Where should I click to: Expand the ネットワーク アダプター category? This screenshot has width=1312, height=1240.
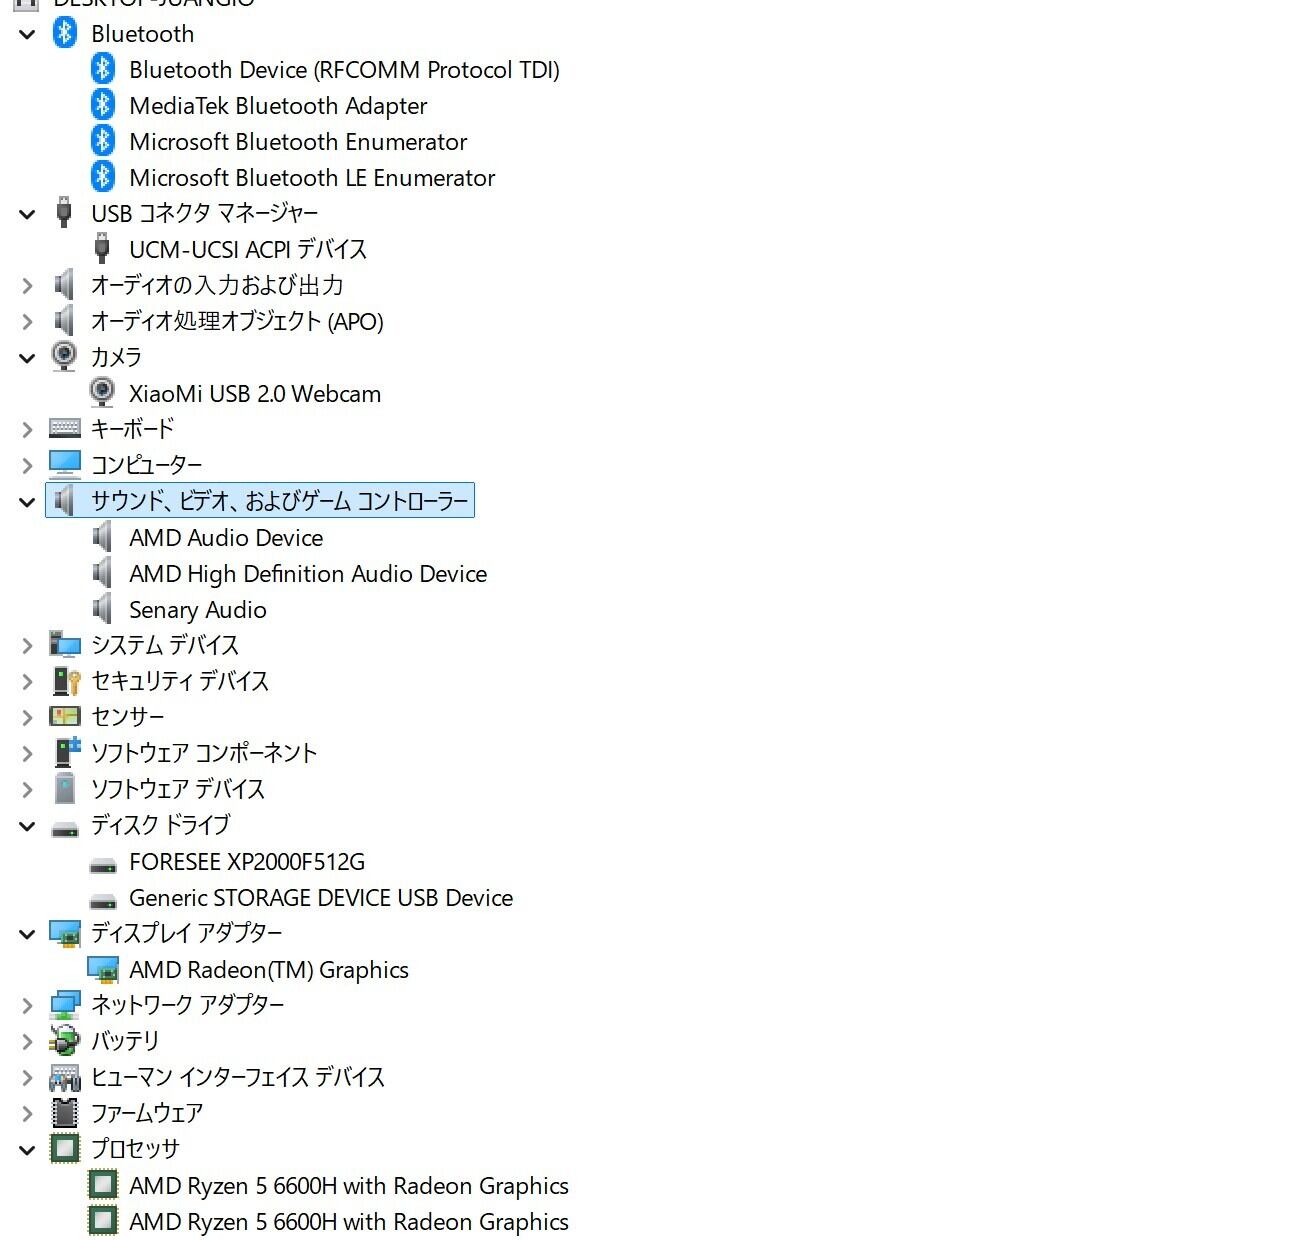(x=27, y=1006)
